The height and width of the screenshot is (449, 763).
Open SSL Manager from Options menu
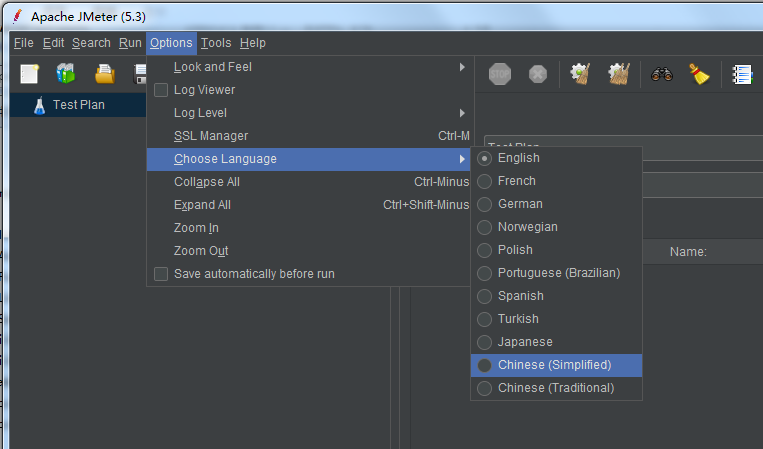click(x=309, y=136)
